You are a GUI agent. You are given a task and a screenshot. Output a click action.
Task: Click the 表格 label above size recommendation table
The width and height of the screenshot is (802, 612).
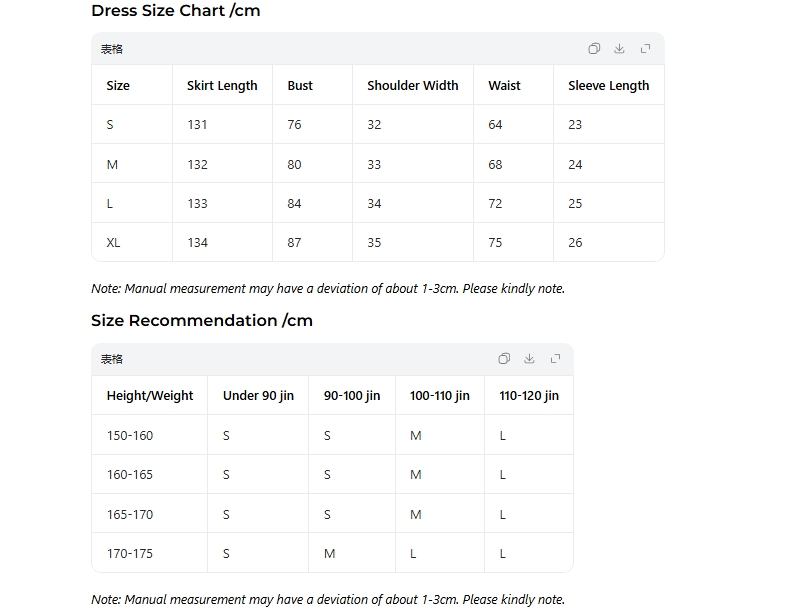click(112, 359)
